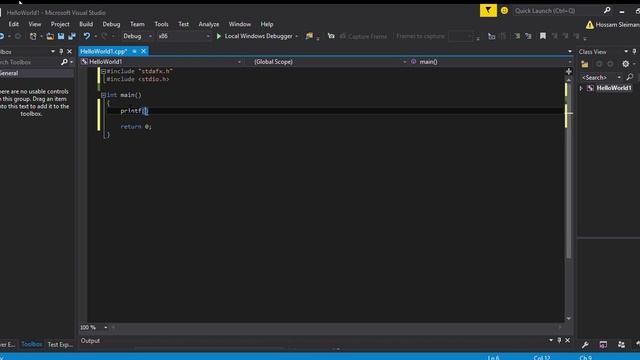
Task: Close the Toolbox panel
Action: tap(69, 51)
